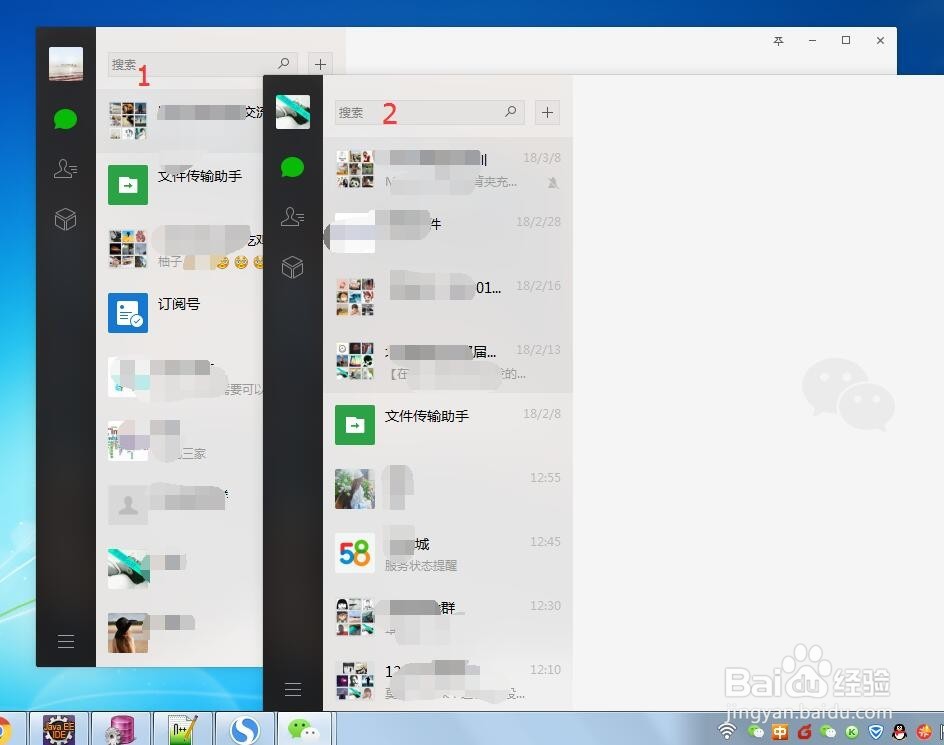Open group chat timed 12:30
944x745 pixels.
(447, 617)
